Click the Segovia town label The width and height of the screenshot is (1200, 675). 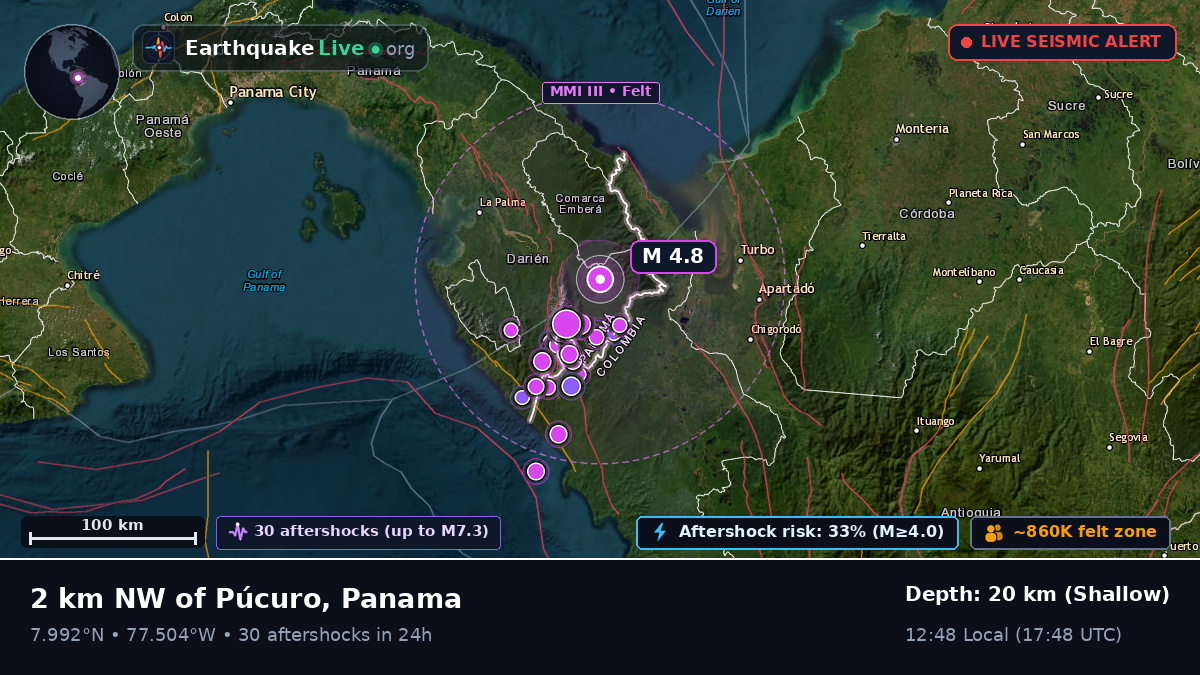click(1128, 437)
